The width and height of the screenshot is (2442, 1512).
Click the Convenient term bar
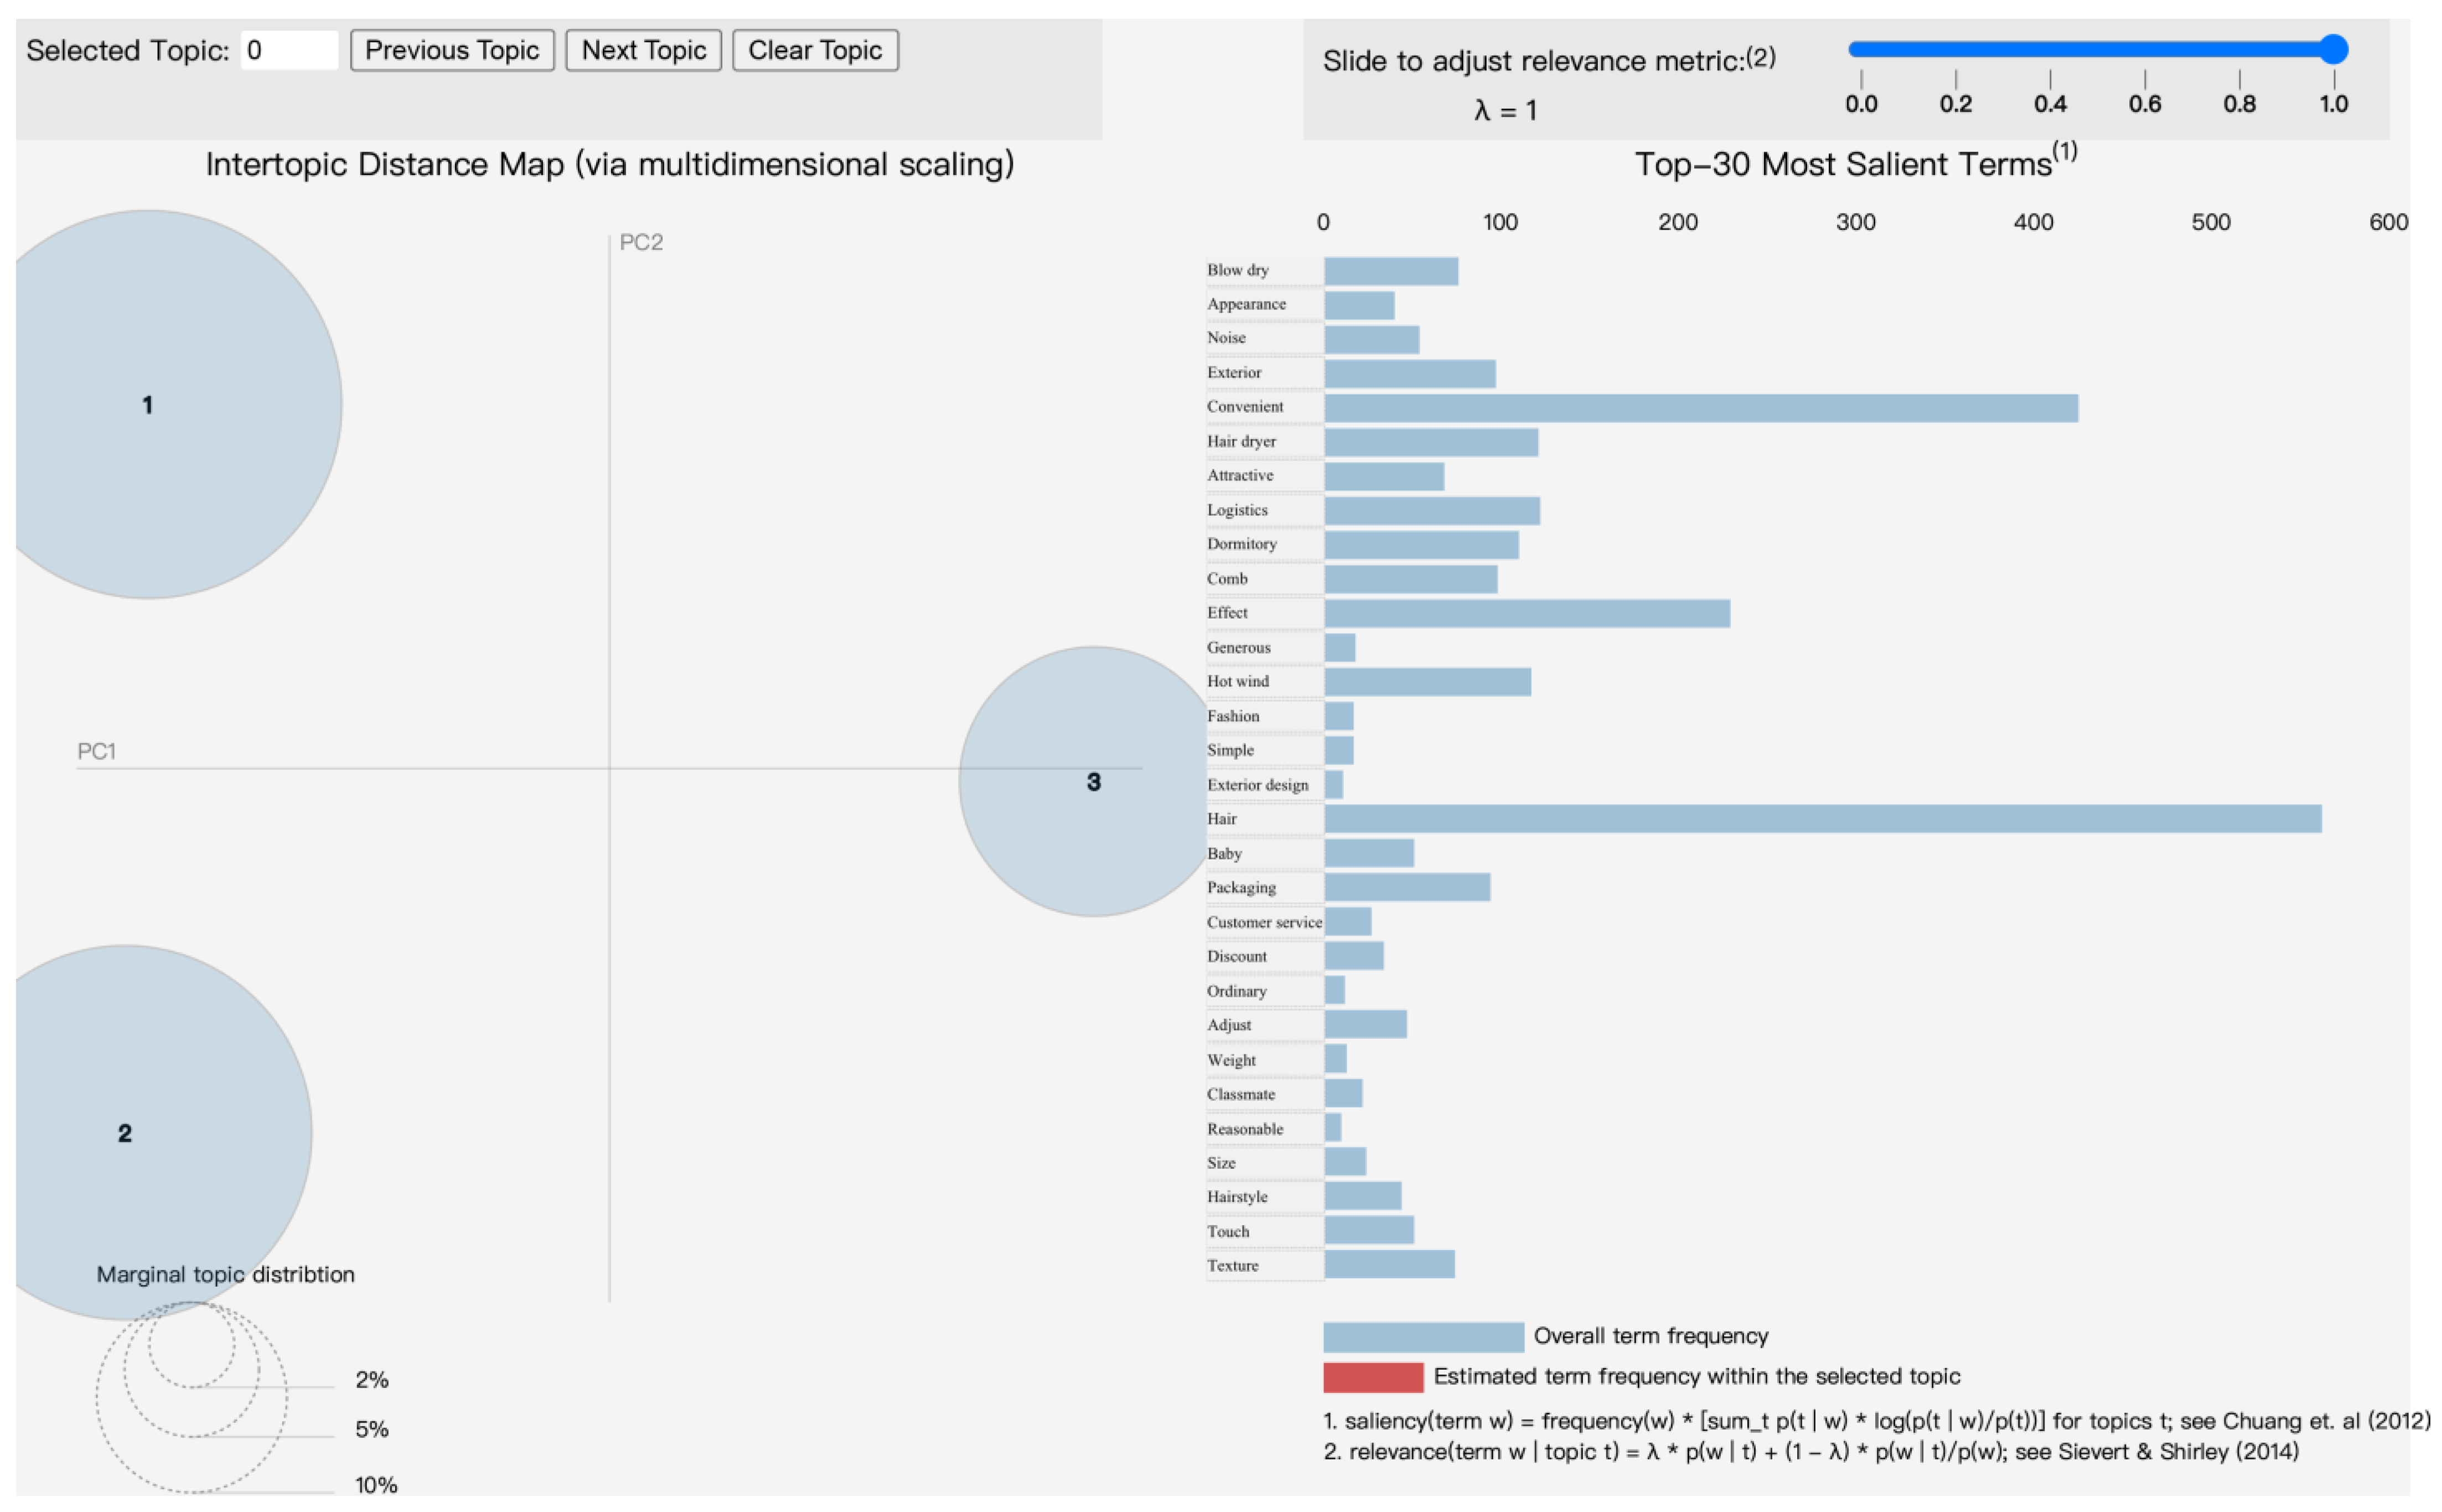1700,407
